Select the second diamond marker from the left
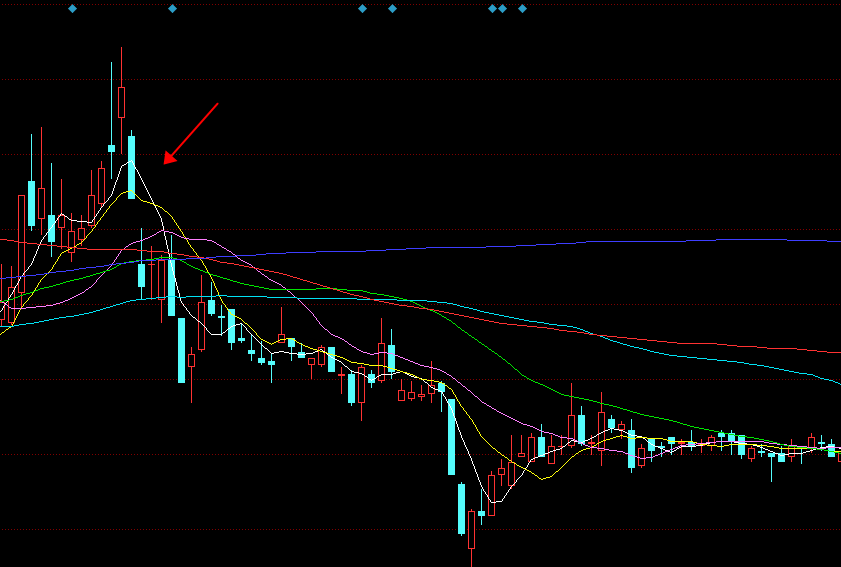Image resolution: width=841 pixels, height=567 pixels. tap(172, 9)
